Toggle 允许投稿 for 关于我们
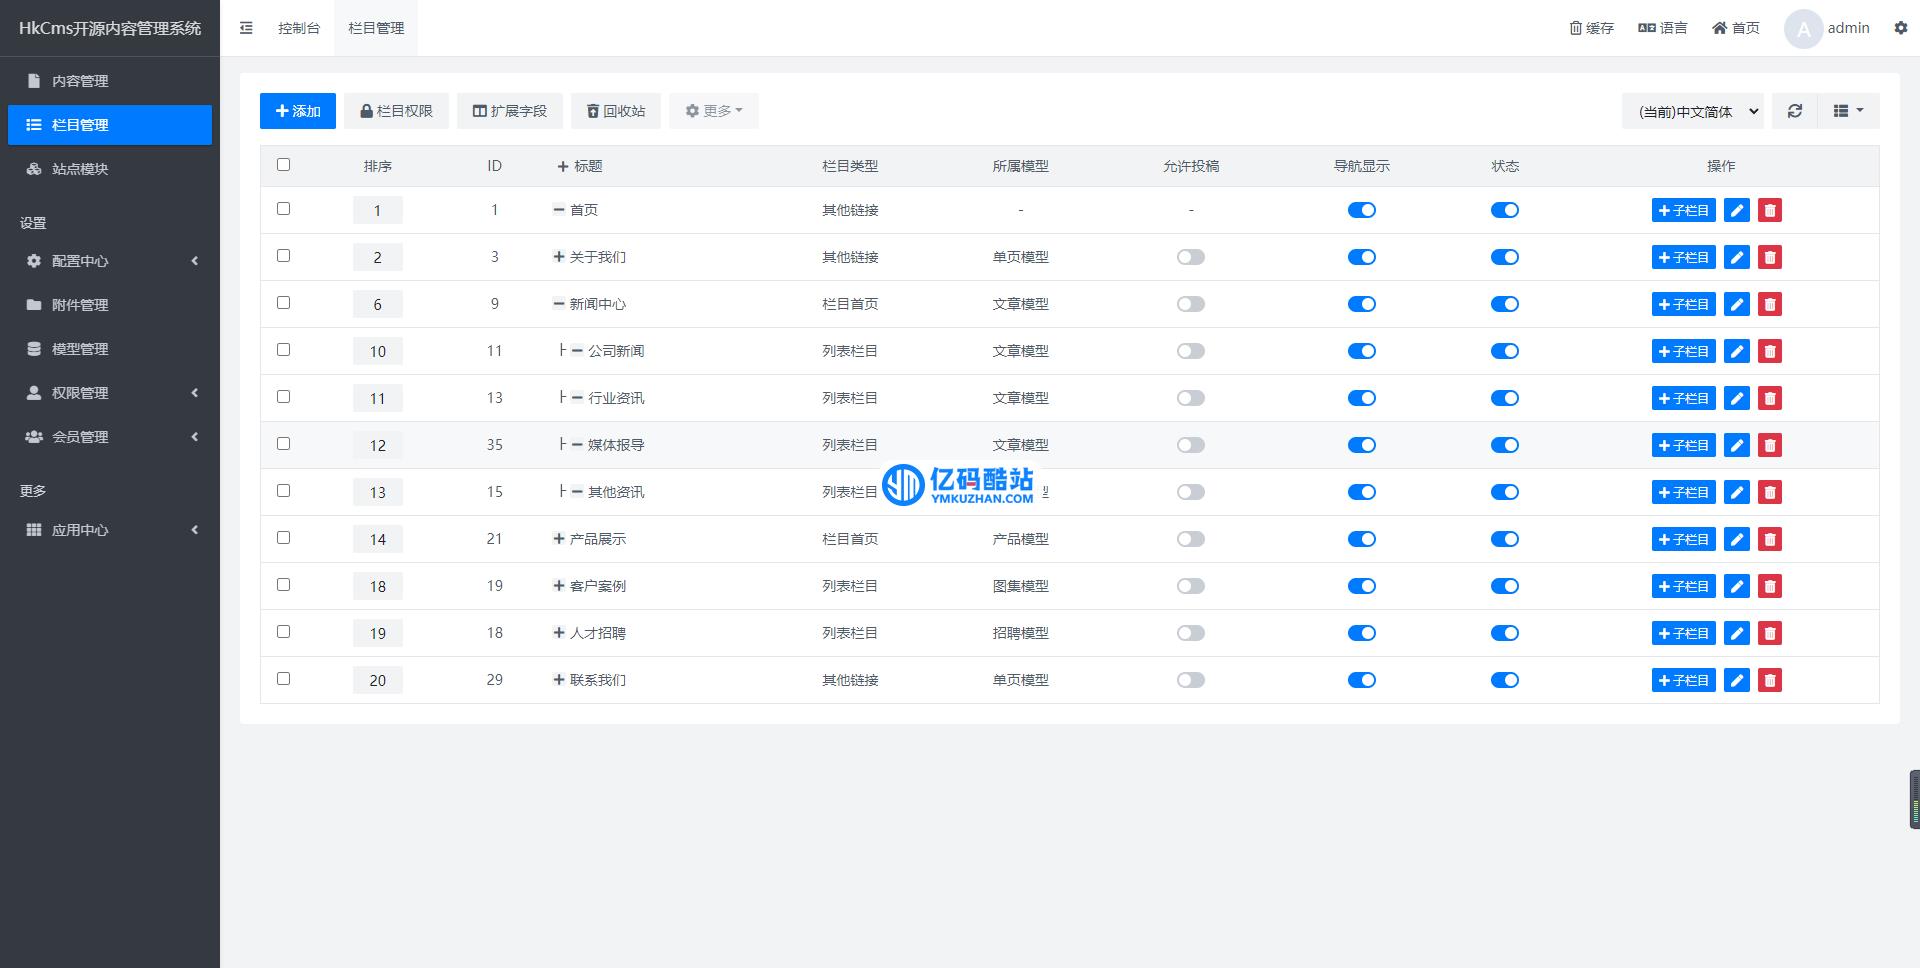 [x=1191, y=257]
